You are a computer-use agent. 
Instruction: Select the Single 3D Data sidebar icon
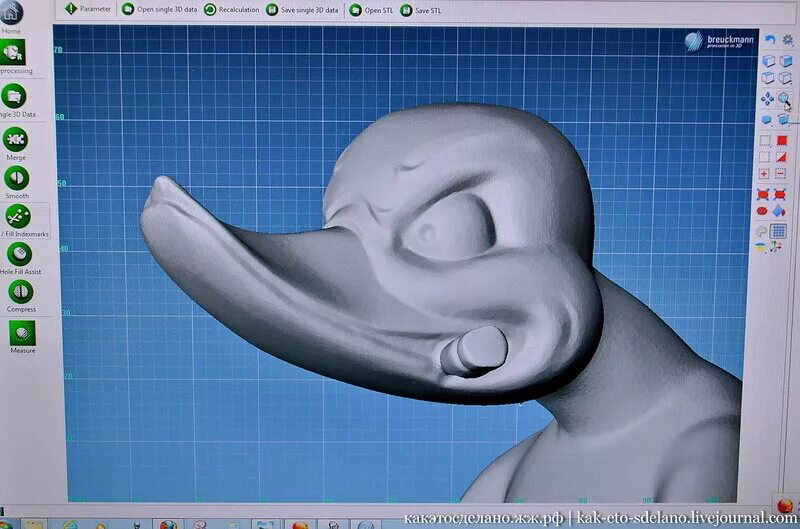14,96
